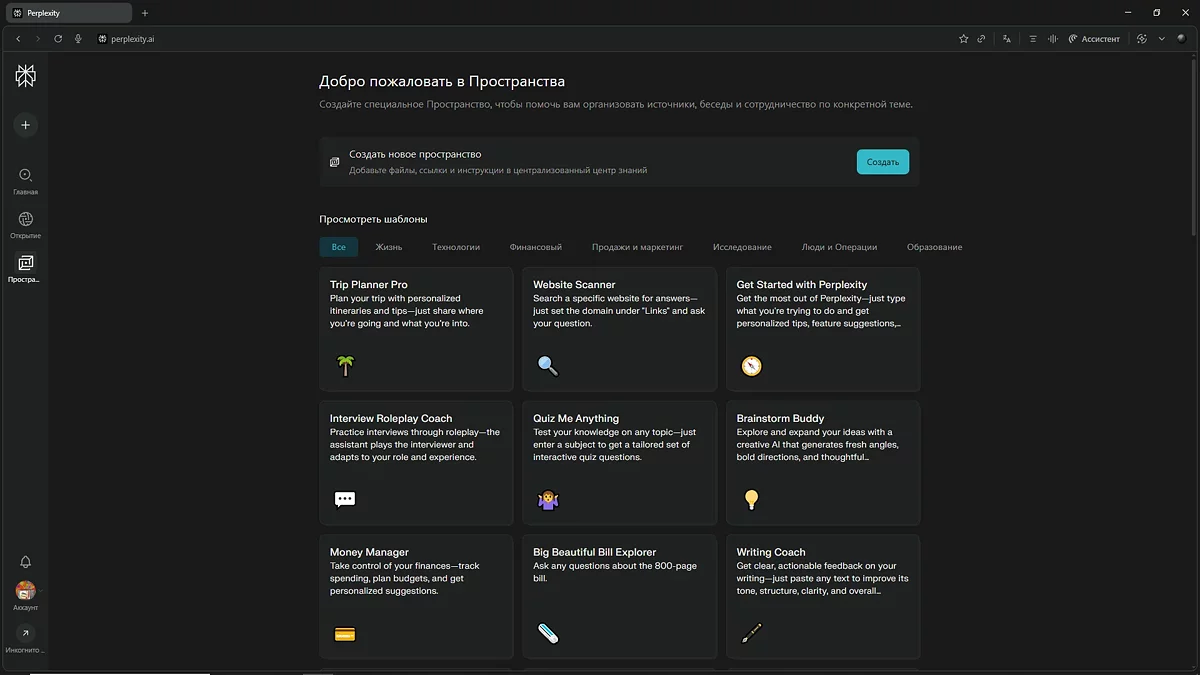Expand the chevron dropdown in browser toolbar
The image size is (1200, 675).
pos(1161,39)
